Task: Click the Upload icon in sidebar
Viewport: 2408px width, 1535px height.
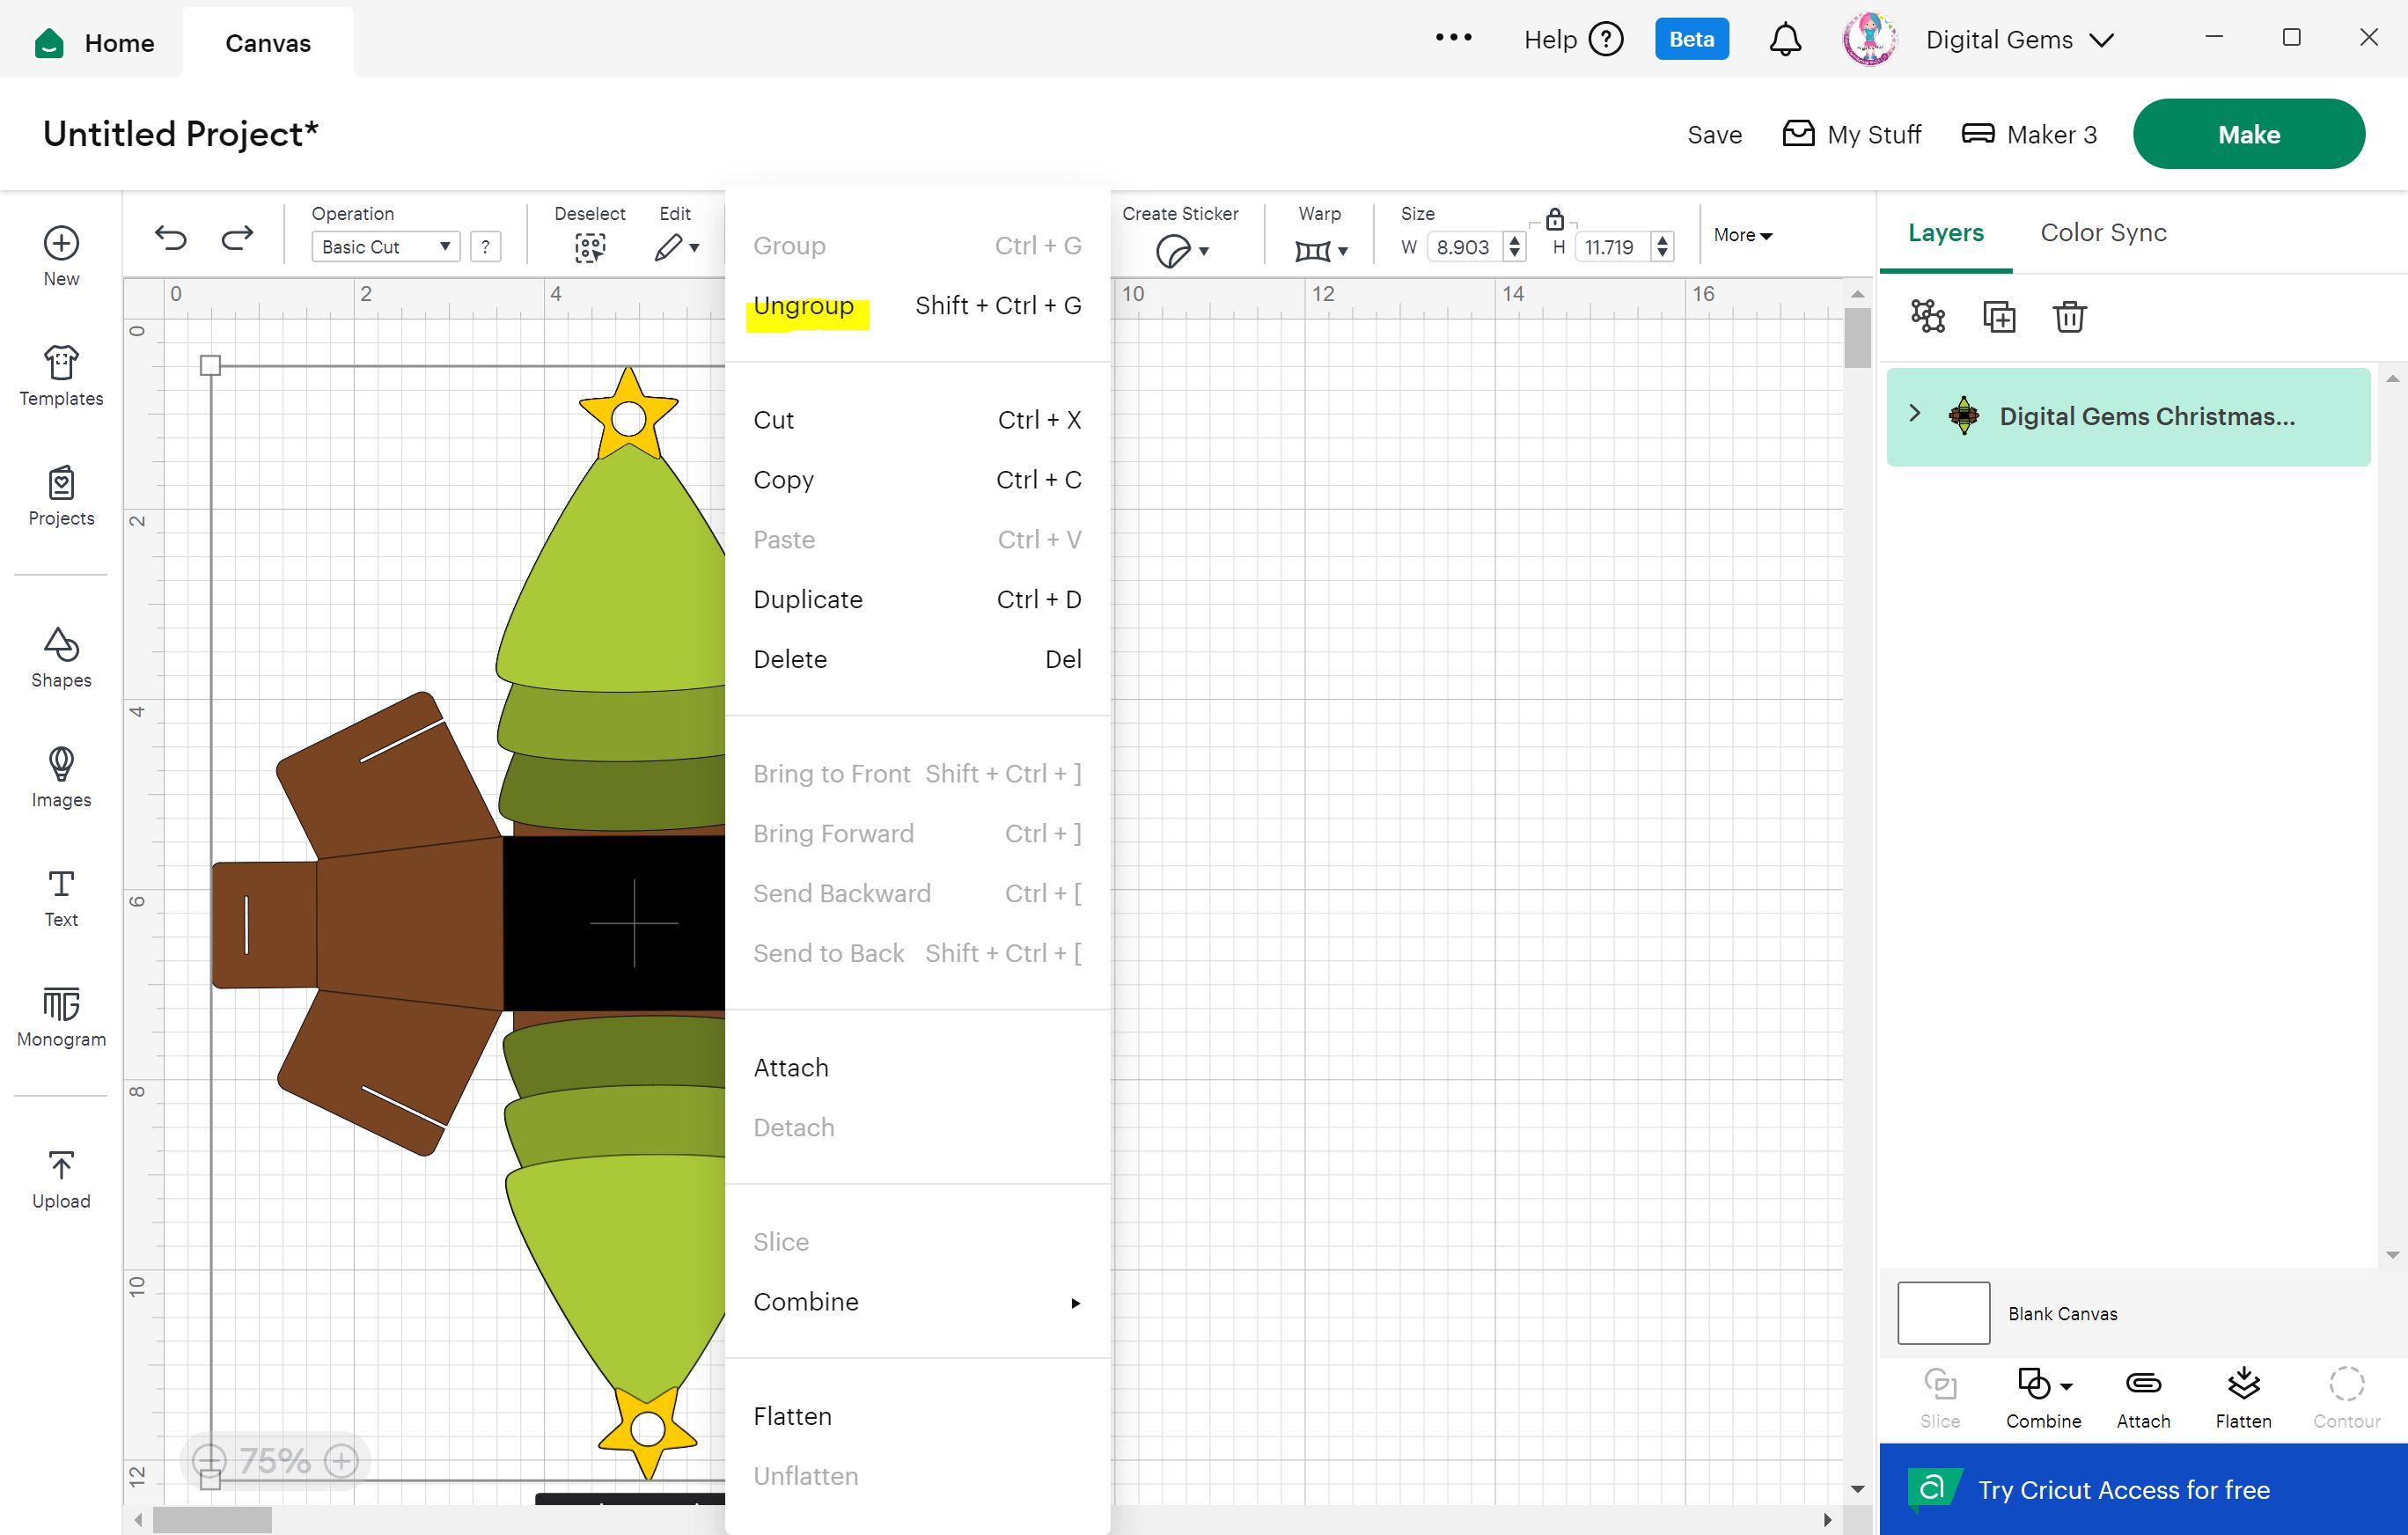Action: pos(61,1178)
